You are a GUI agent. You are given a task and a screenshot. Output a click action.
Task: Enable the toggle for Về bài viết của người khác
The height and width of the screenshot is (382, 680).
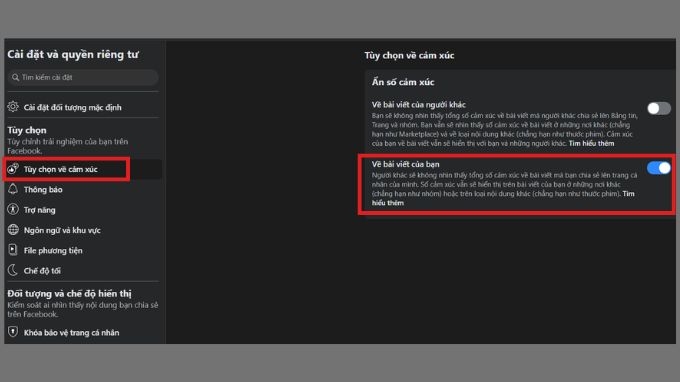point(659,108)
